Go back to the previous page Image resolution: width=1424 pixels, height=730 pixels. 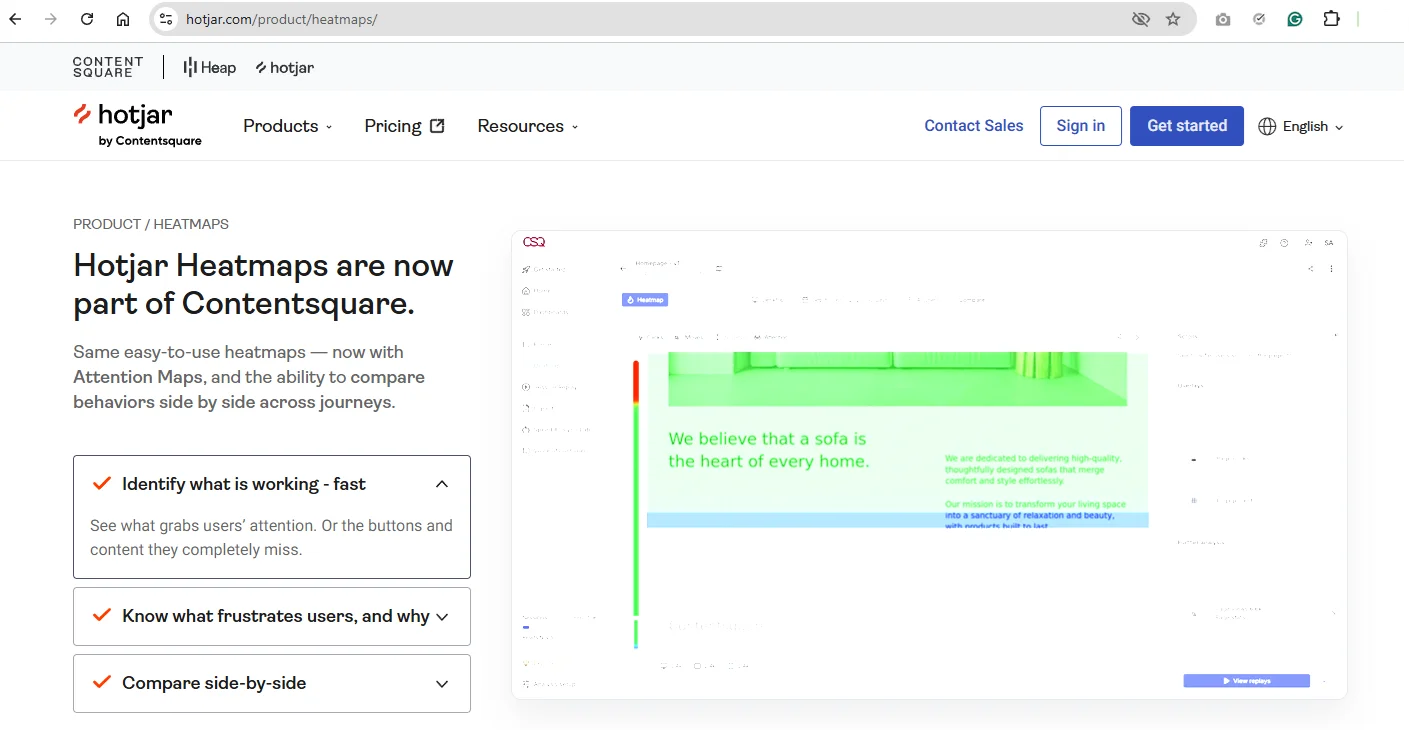coord(15,19)
